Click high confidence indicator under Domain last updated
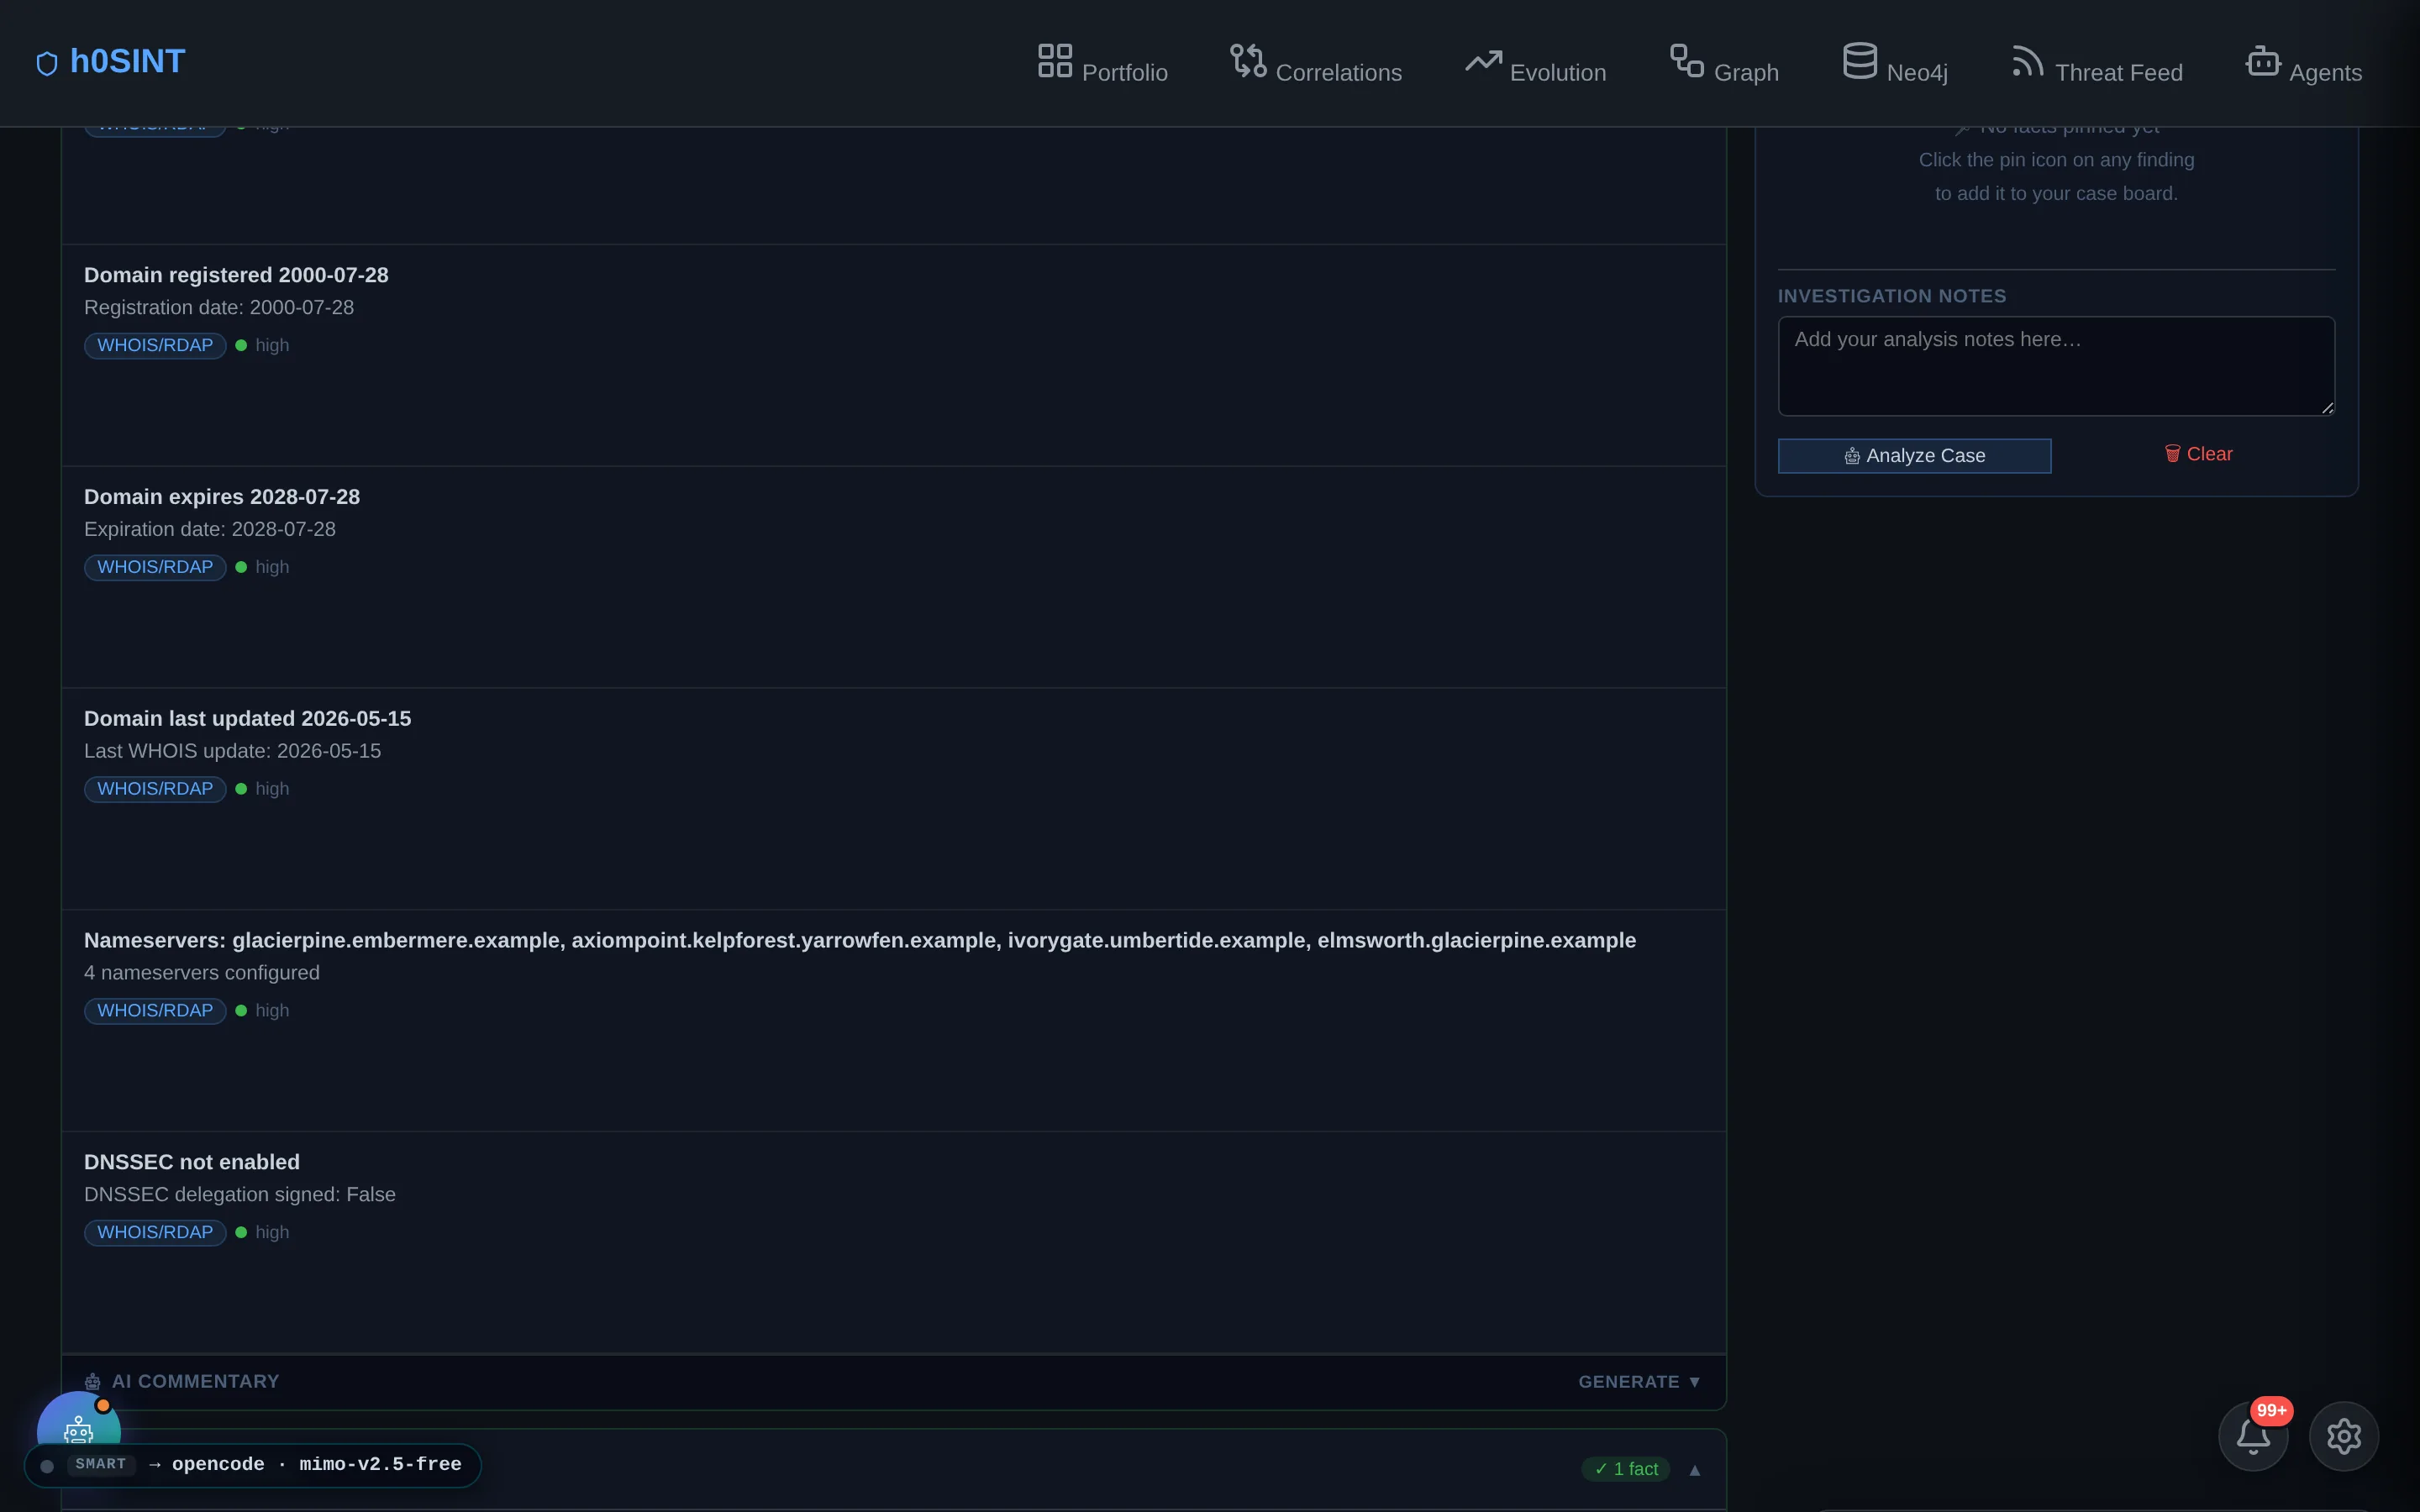 [262, 789]
